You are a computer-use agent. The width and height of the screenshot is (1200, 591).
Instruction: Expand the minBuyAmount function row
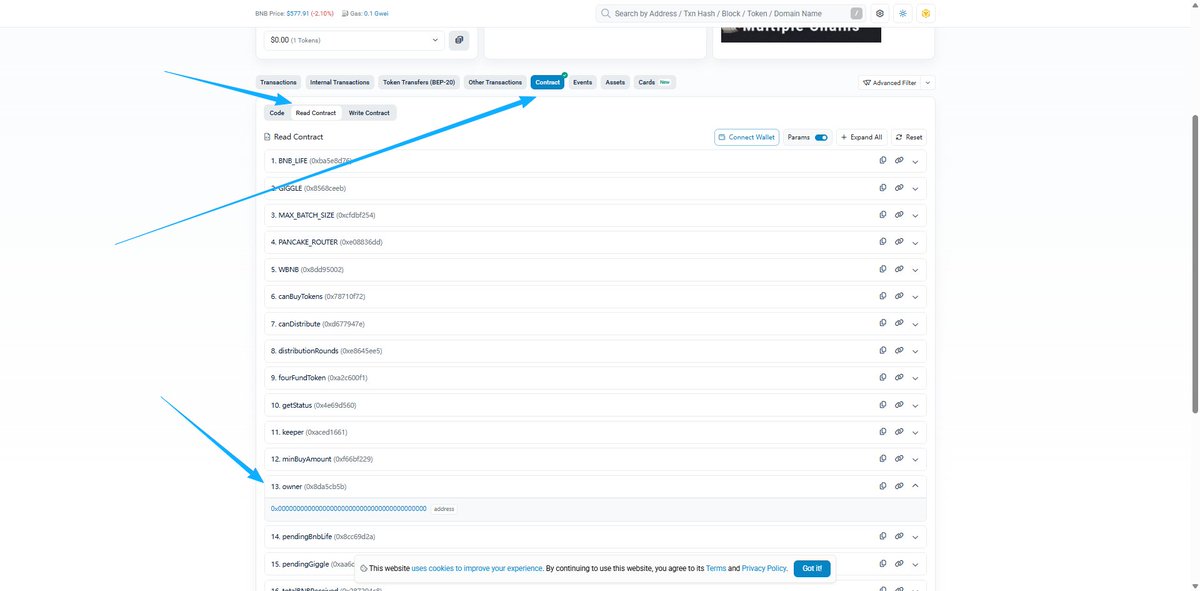point(915,458)
